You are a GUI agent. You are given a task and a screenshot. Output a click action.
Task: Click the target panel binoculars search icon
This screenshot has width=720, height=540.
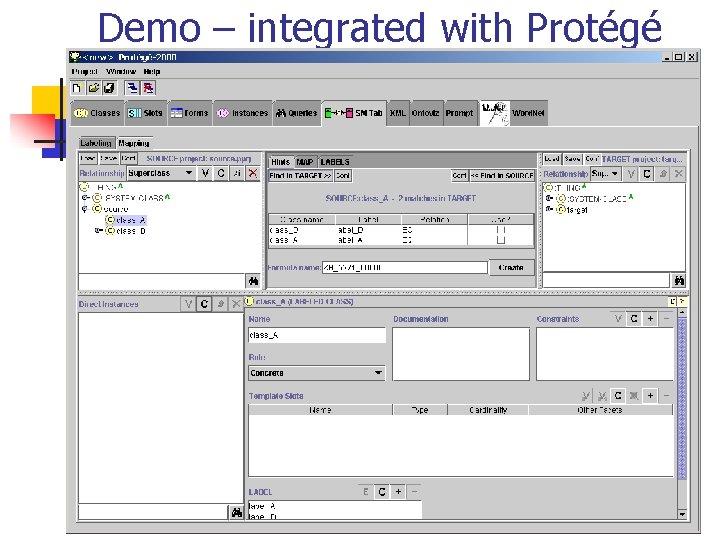tap(679, 280)
